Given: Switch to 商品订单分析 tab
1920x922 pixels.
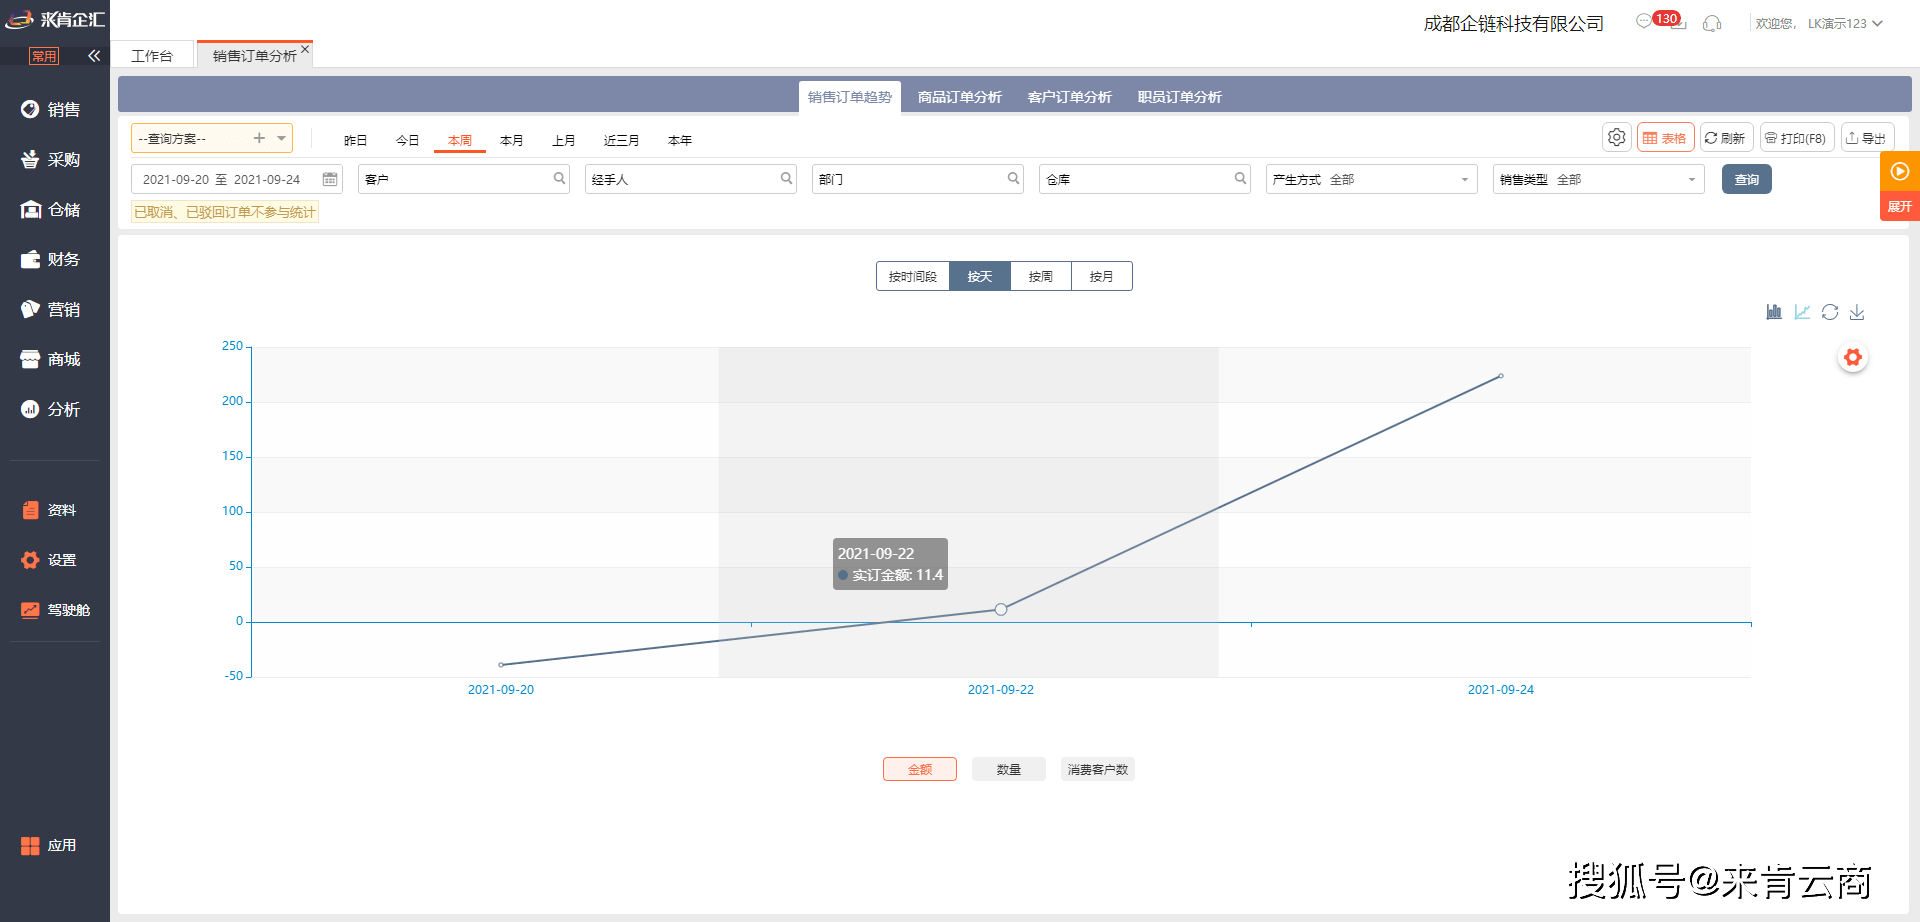Looking at the screenshot, I should 959,97.
